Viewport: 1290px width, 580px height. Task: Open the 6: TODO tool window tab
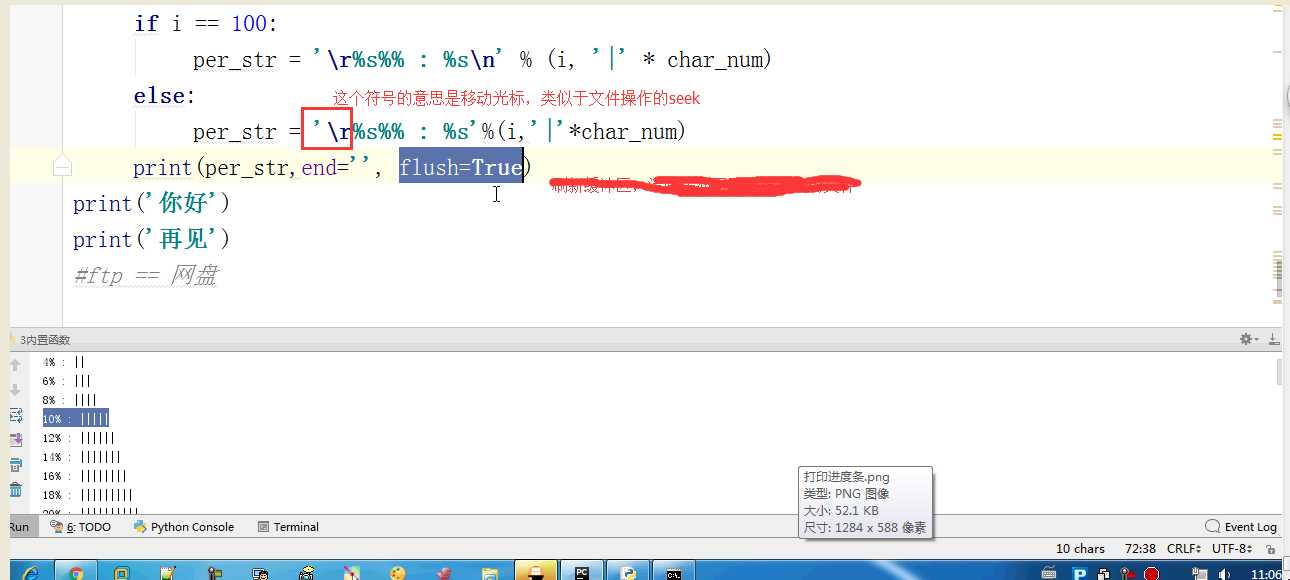click(x=81, y=527)
